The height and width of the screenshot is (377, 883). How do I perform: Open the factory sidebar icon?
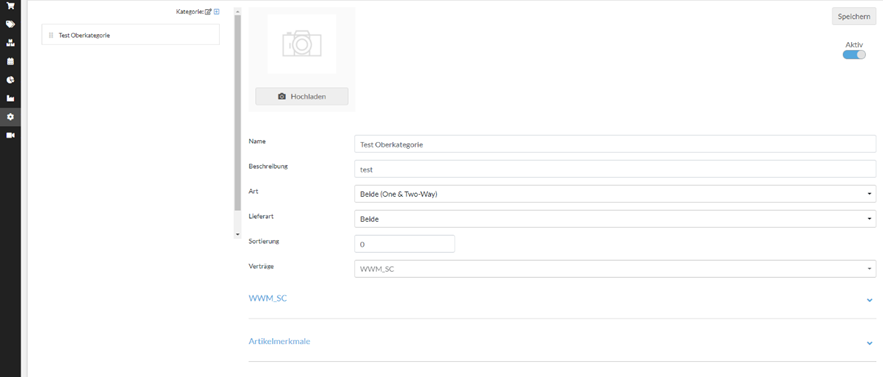tap(10, 99)
